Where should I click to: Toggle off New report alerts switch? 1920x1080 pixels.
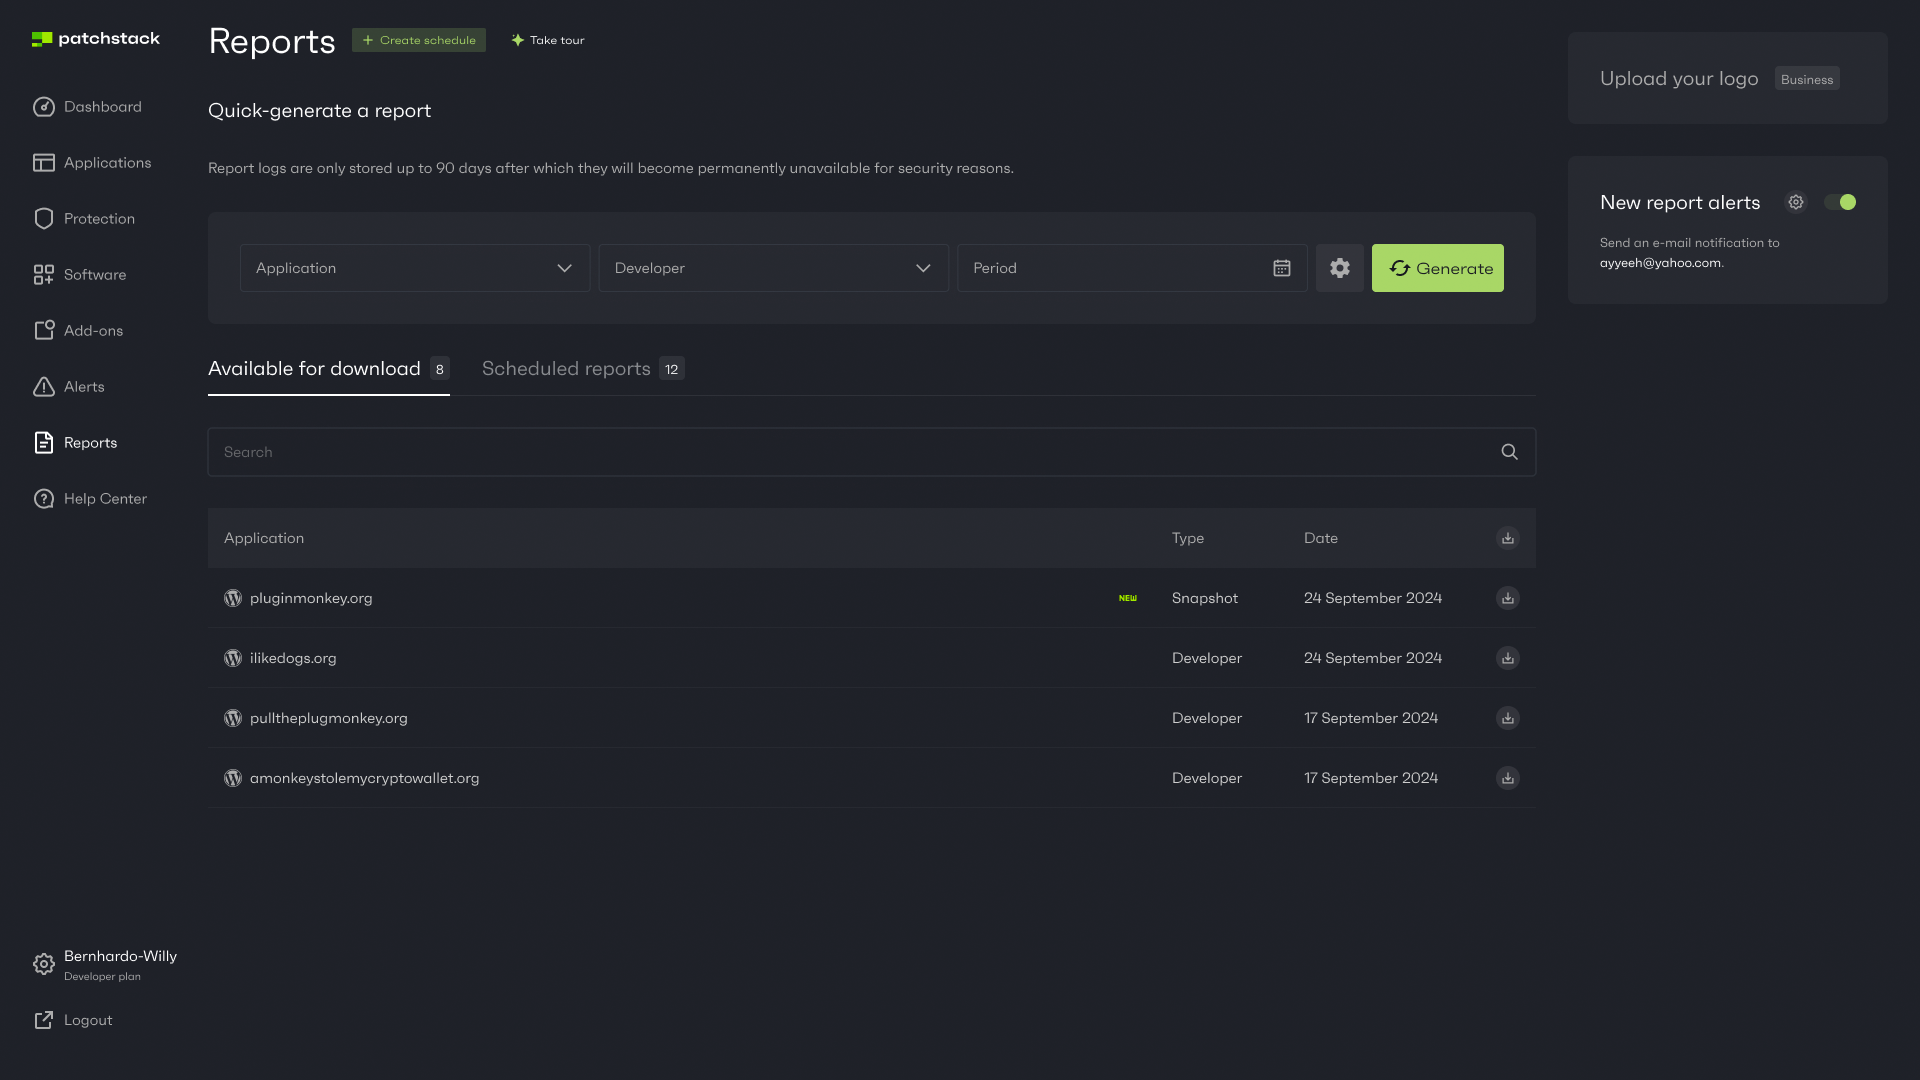click(x=1839, y=202)
